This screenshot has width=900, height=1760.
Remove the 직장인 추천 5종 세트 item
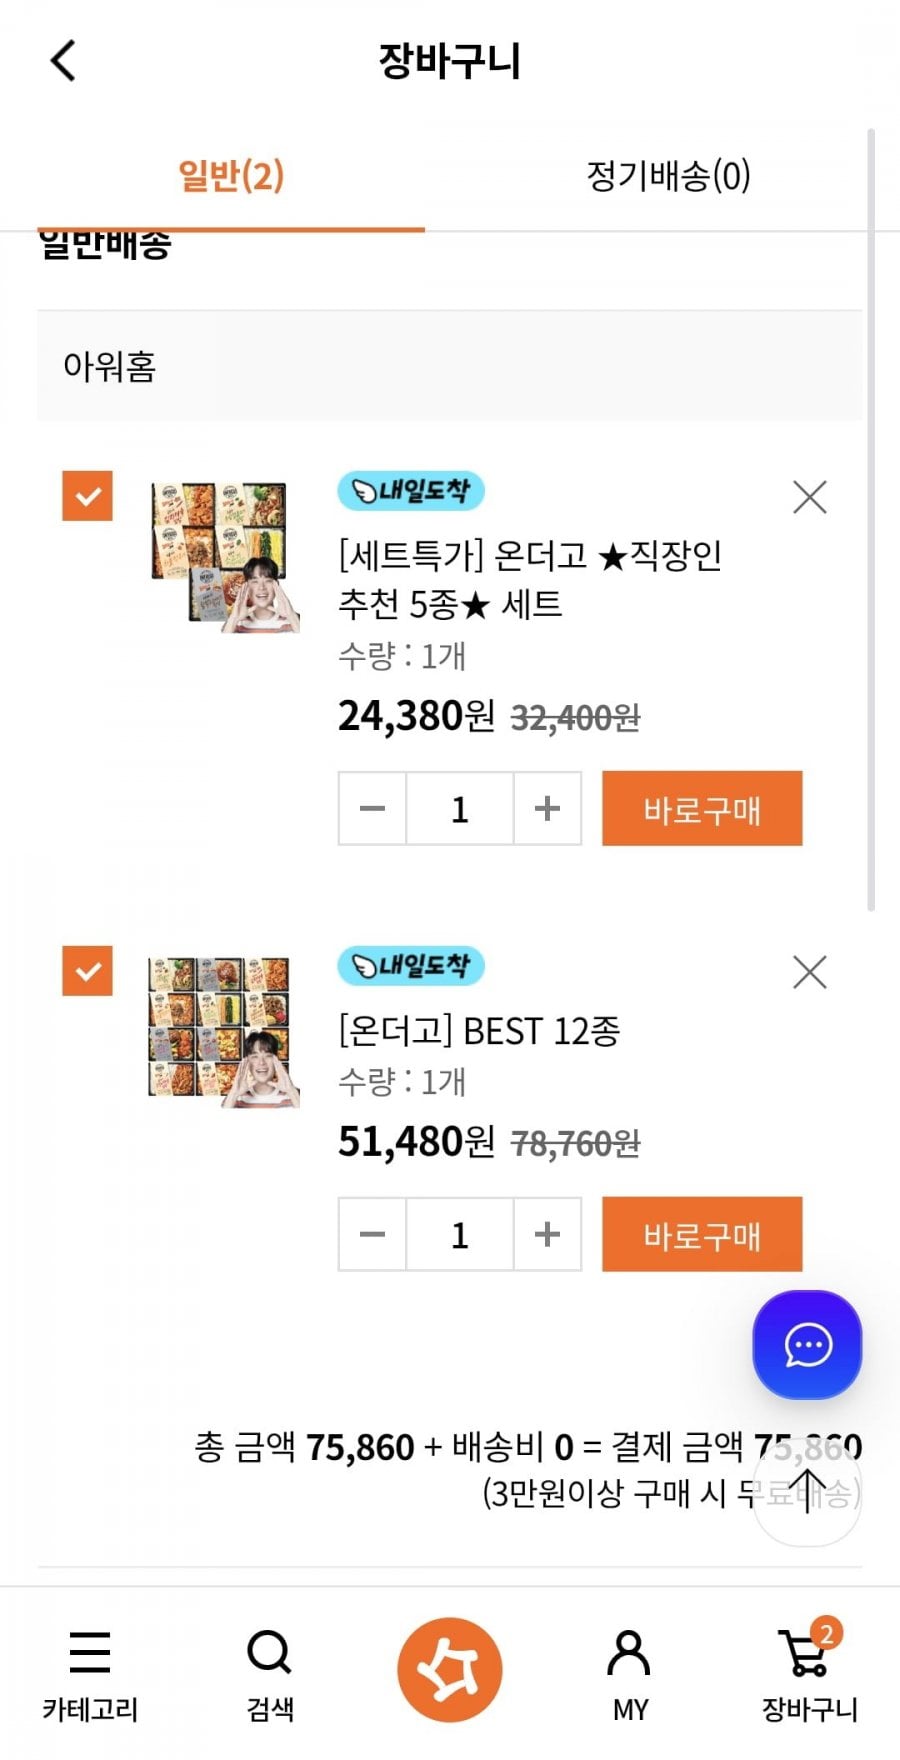(809, 497)
